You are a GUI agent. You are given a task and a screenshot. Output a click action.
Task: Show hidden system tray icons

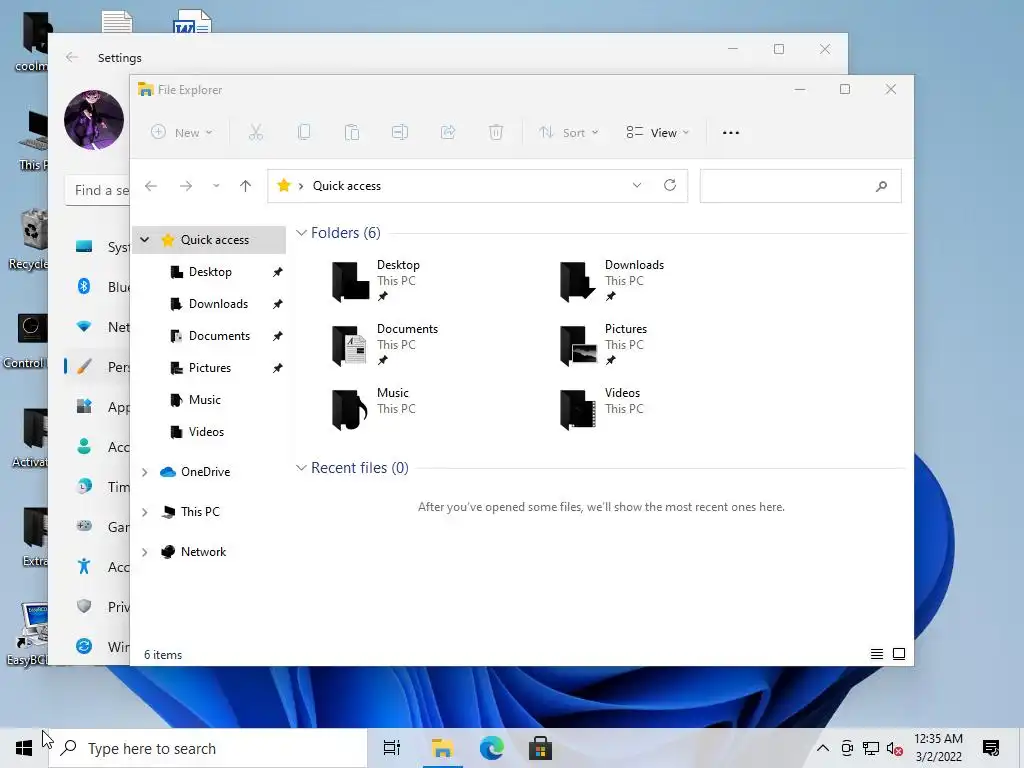(823, 748)
